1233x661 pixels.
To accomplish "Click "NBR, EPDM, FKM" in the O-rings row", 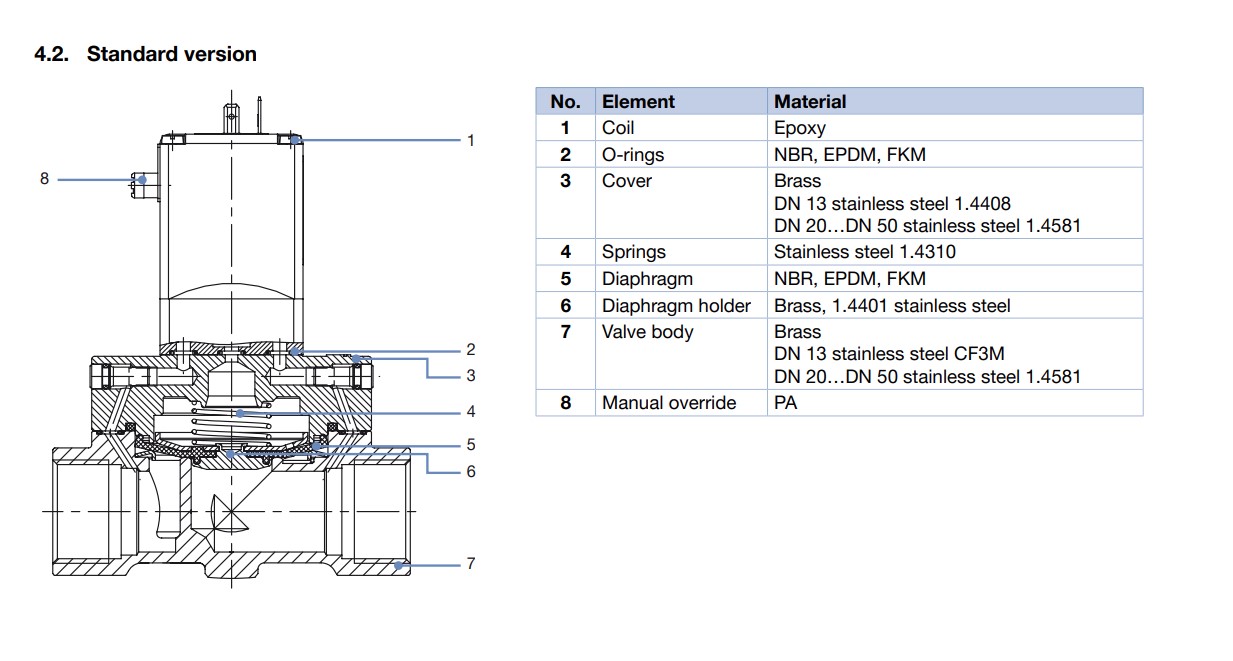I will (x=850, y=154).
